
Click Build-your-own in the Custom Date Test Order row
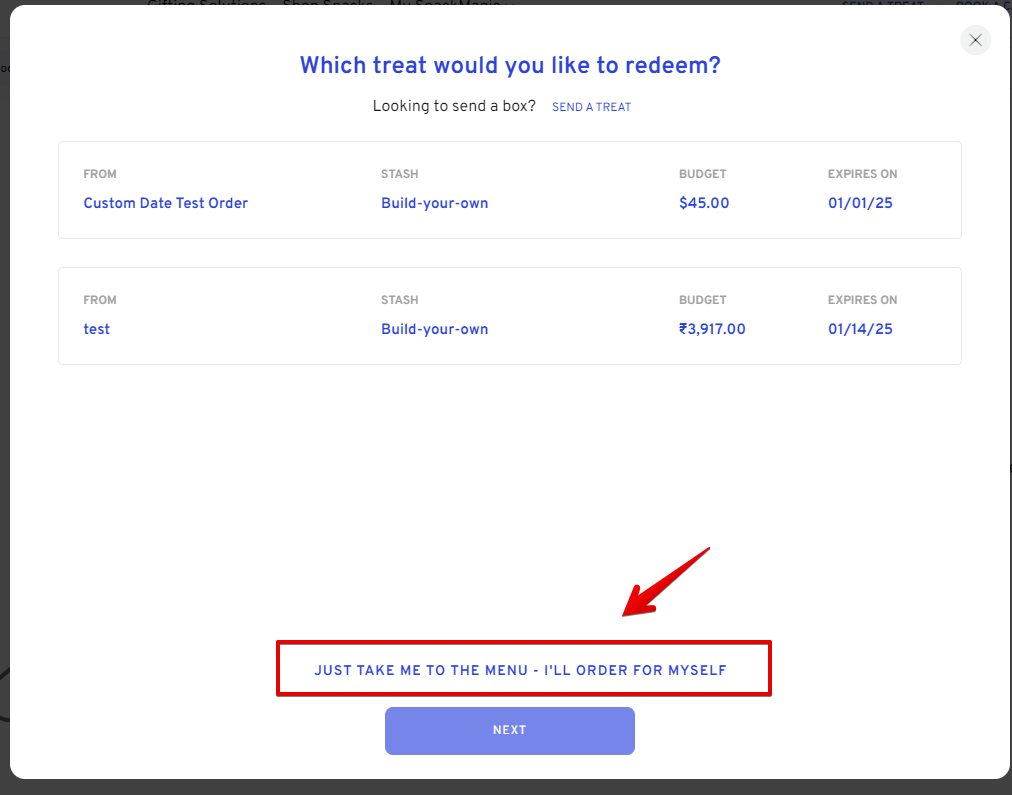(434, 203)
